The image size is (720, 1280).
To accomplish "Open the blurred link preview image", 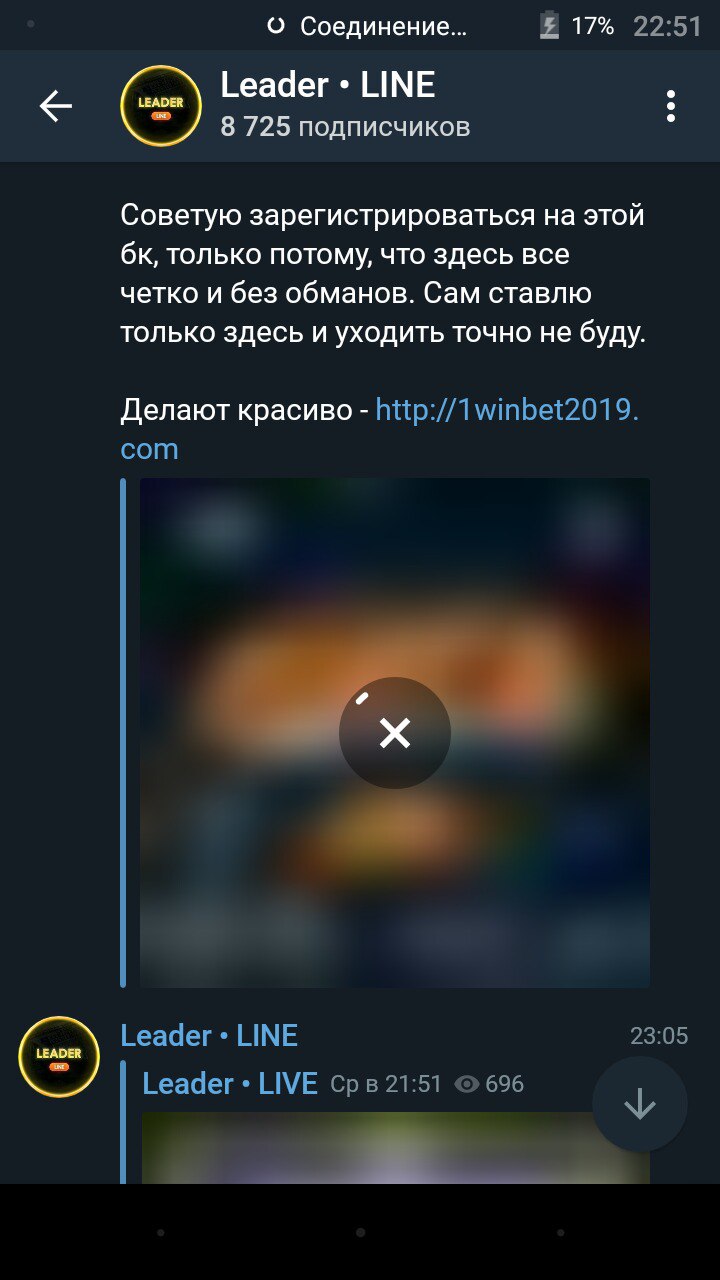I will click(395, 733).
